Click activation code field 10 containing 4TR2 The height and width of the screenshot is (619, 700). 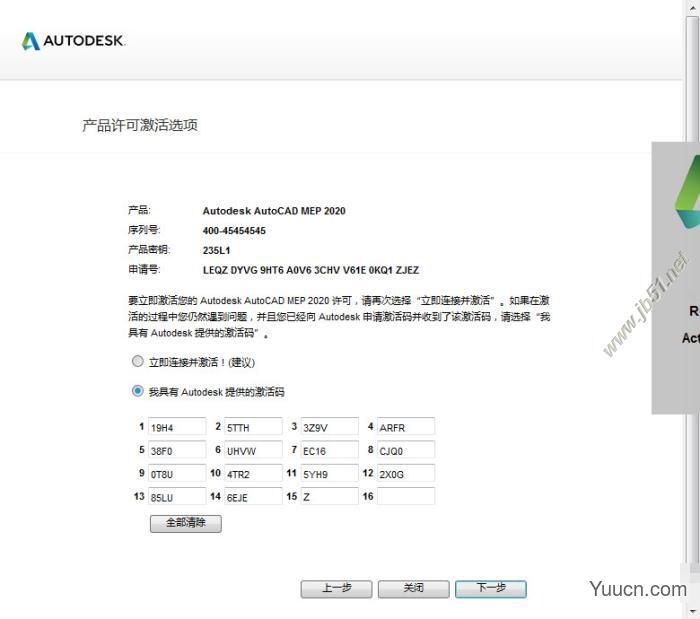click(x=253, y=473)
